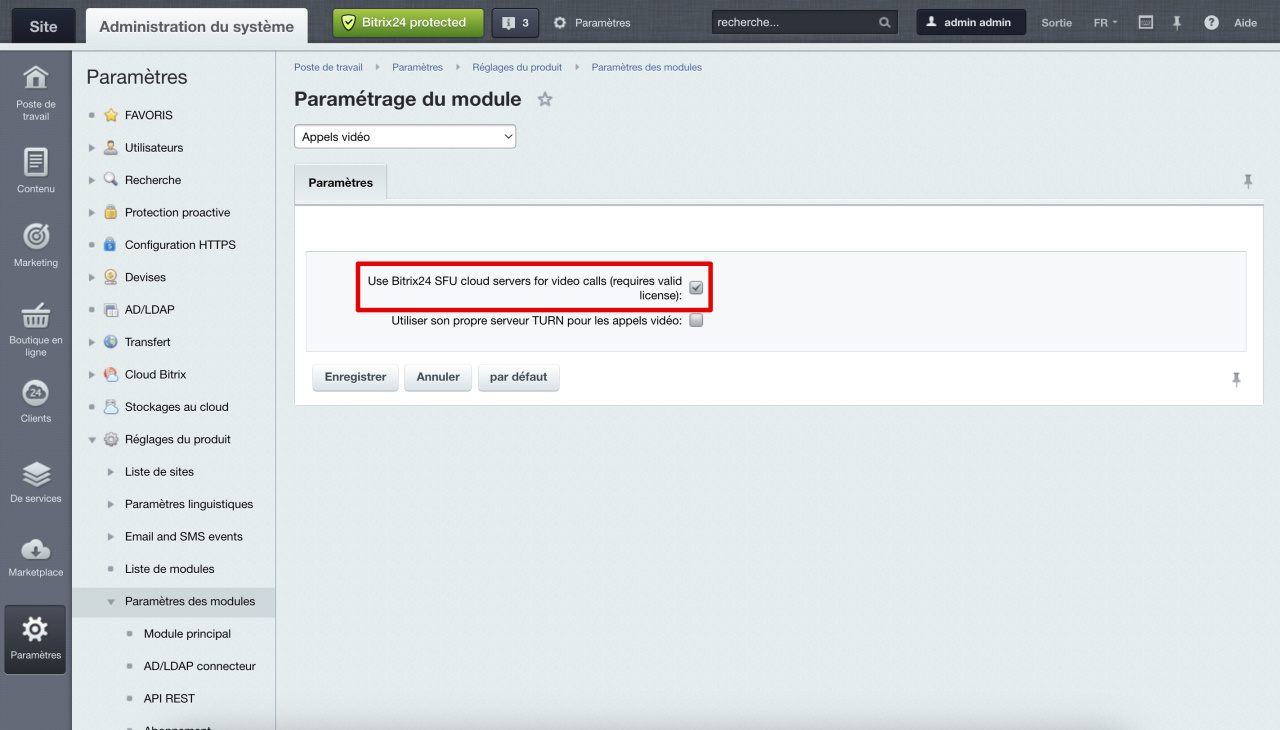This screenshot has height=730, width=1280.
Task: Click the Enregistrer button
Action: tap(356, 377)
